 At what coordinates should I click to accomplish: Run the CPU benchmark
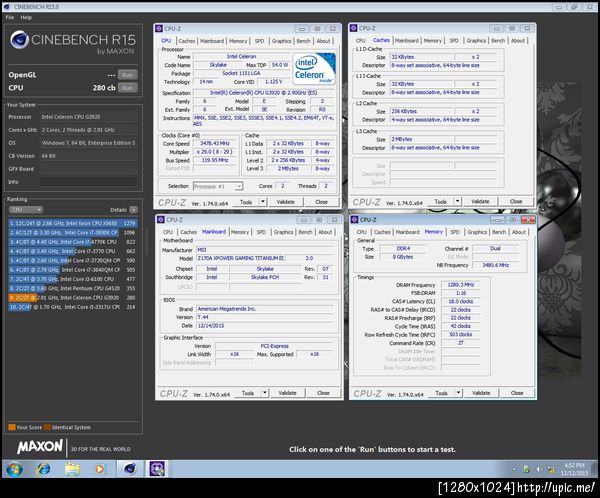[x=127, y=88]
